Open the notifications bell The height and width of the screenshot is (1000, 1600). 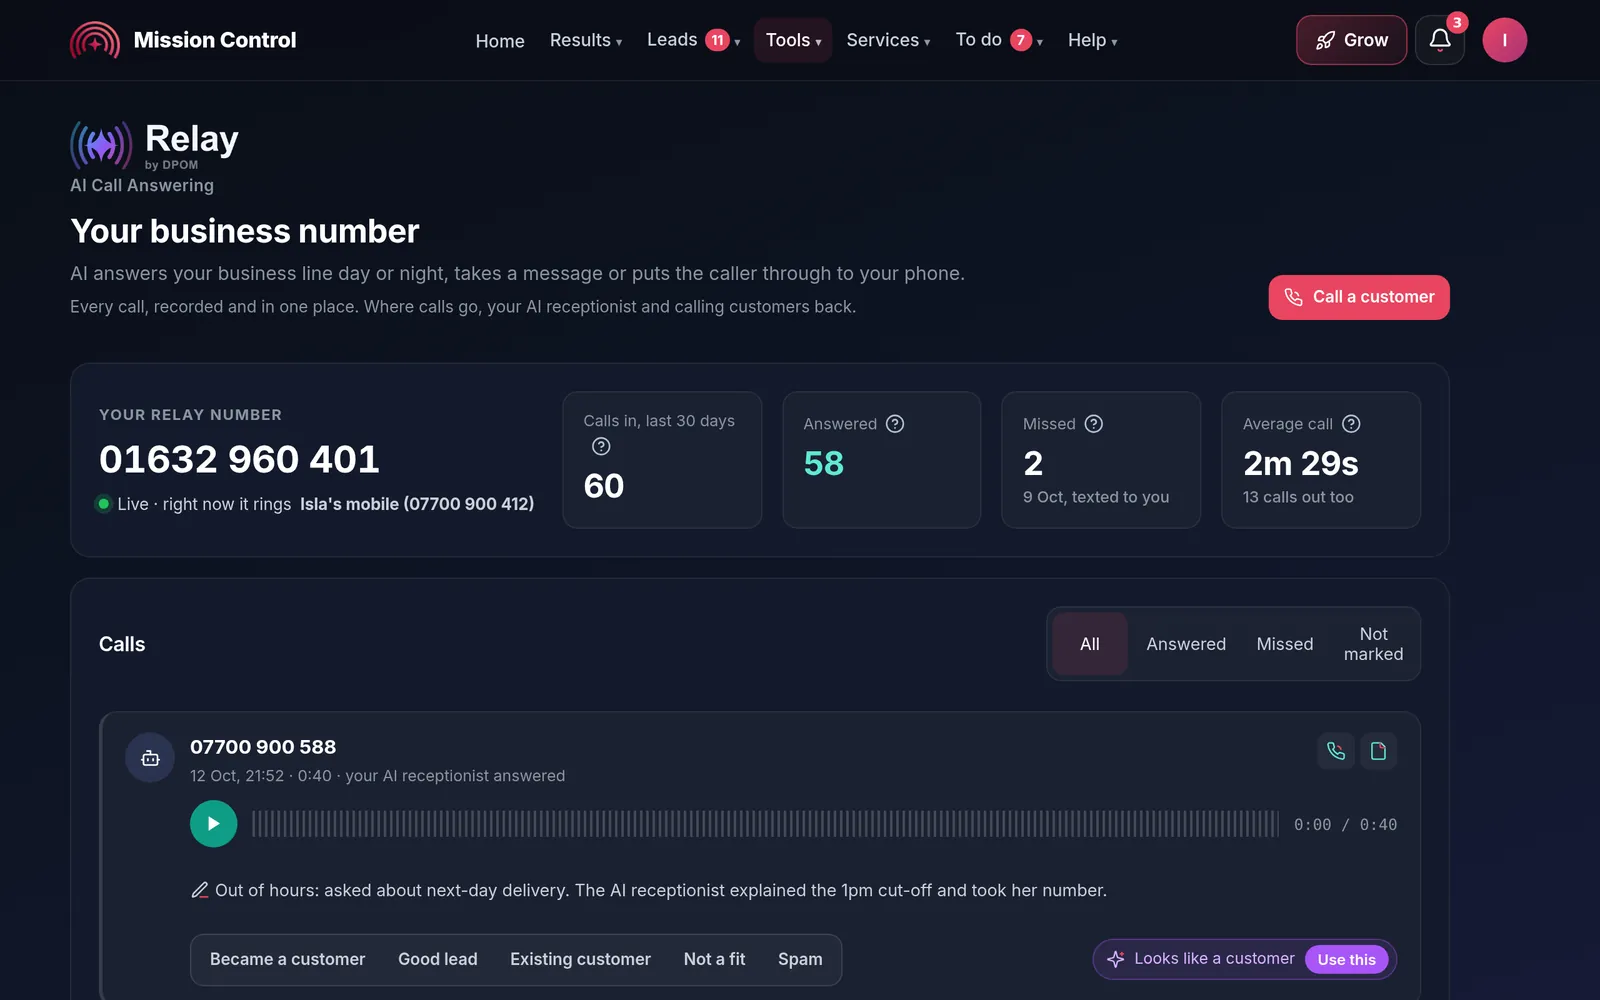point(1440,40)
